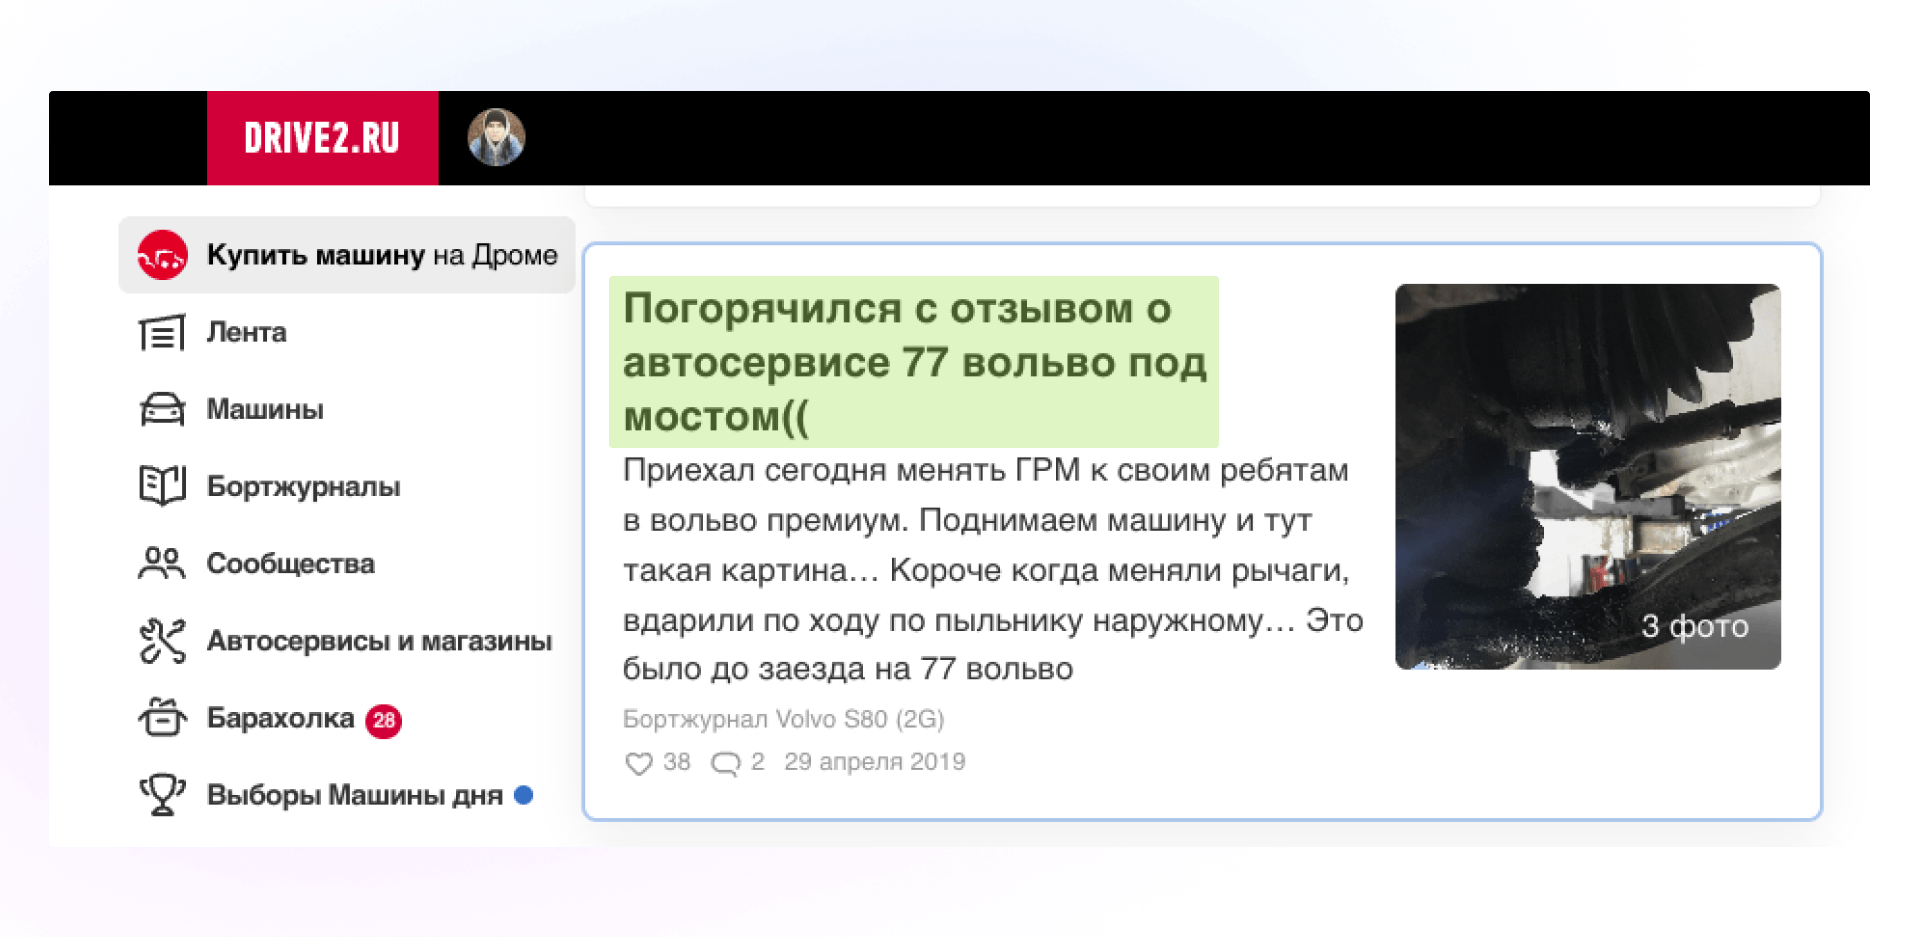Click the red Drom car icon
The height and width of the screenshot is (937, 1920).
coord(162,255)
